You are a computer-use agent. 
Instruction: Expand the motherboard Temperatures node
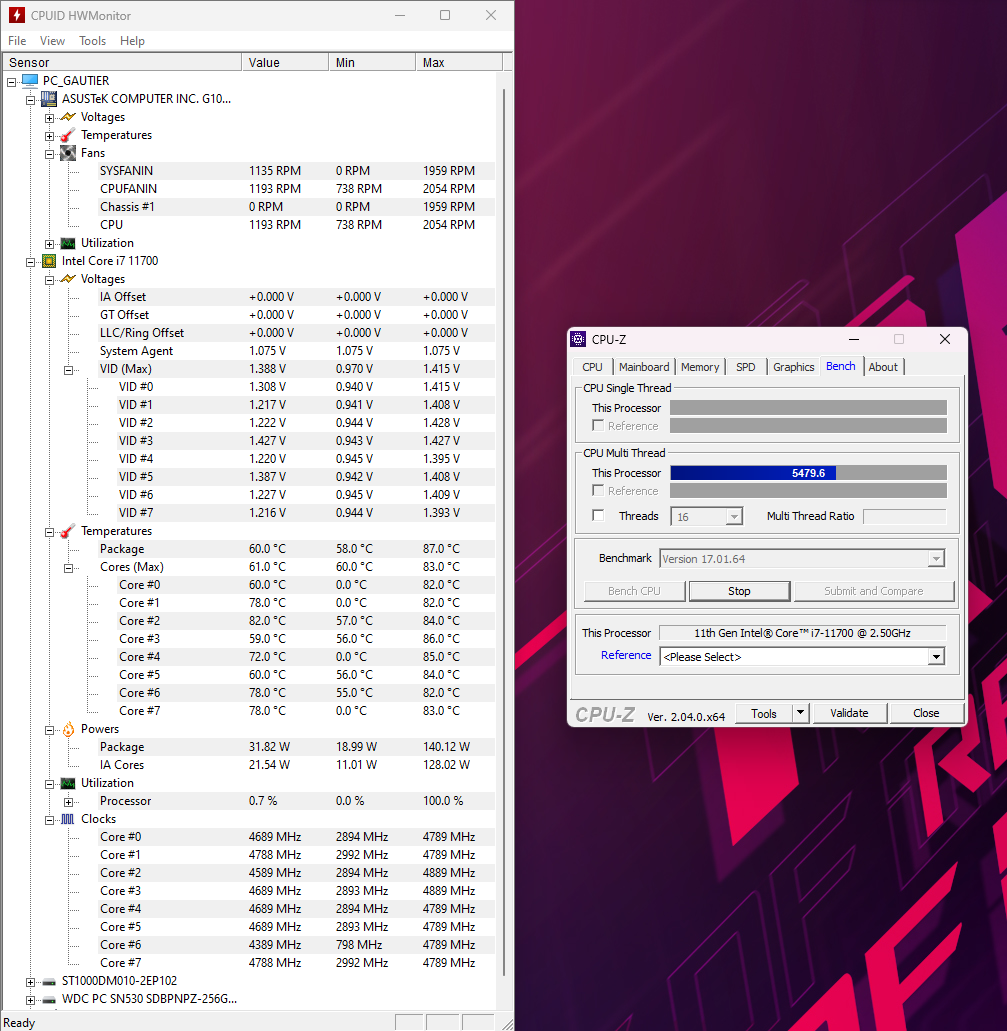click(49, 136)
